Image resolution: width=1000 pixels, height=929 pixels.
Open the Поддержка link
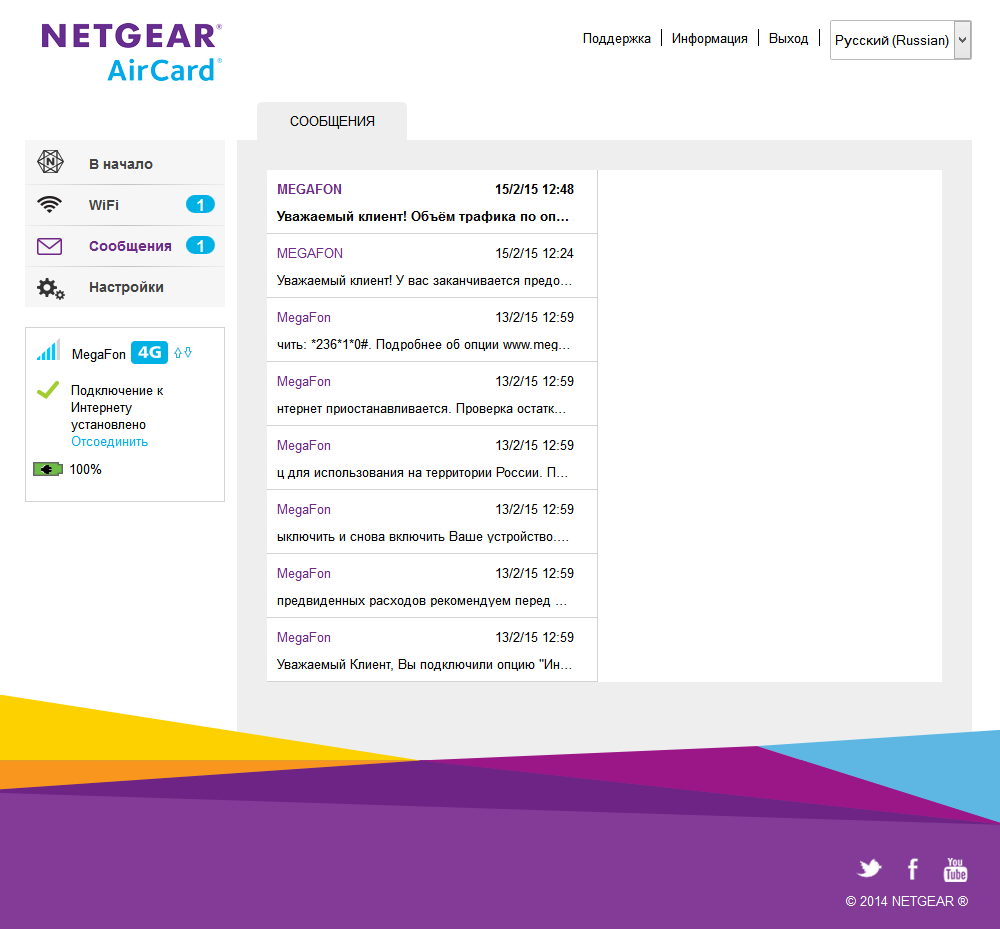click(617, 38)
